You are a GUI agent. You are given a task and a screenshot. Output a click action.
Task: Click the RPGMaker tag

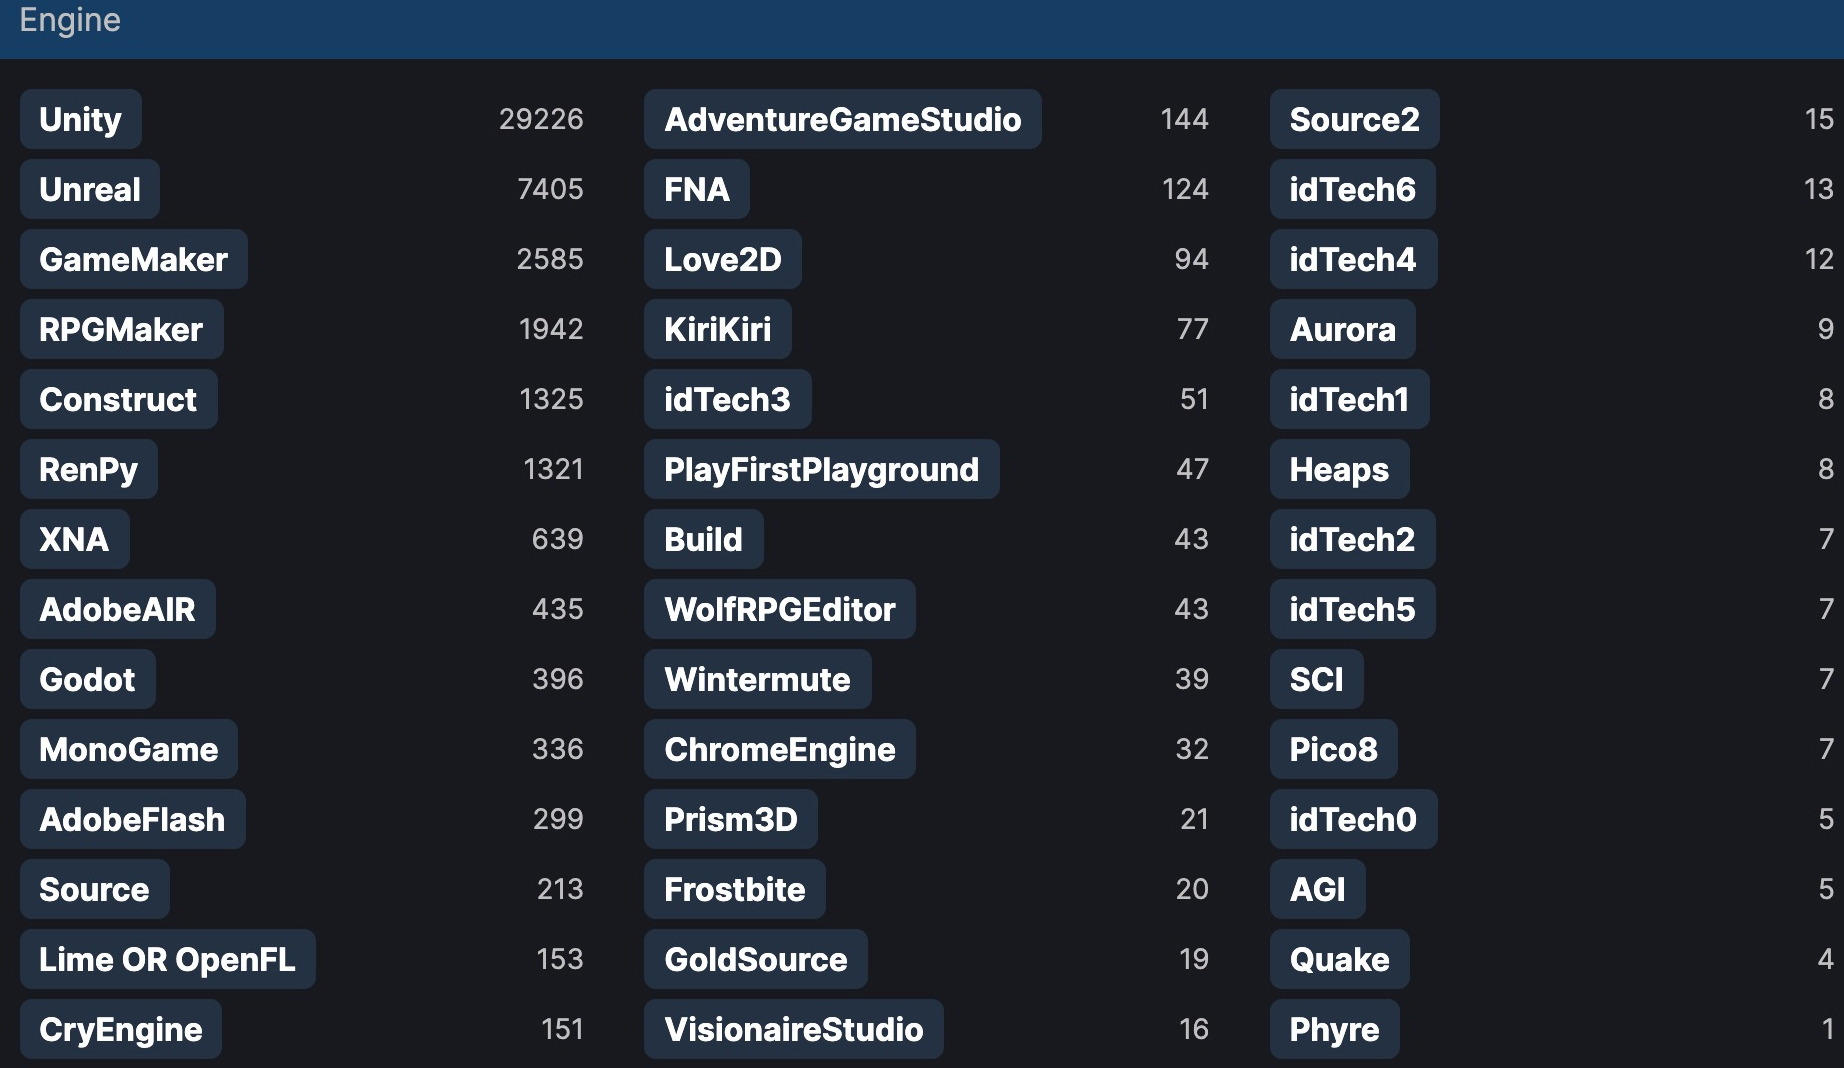tap(121, 329)
